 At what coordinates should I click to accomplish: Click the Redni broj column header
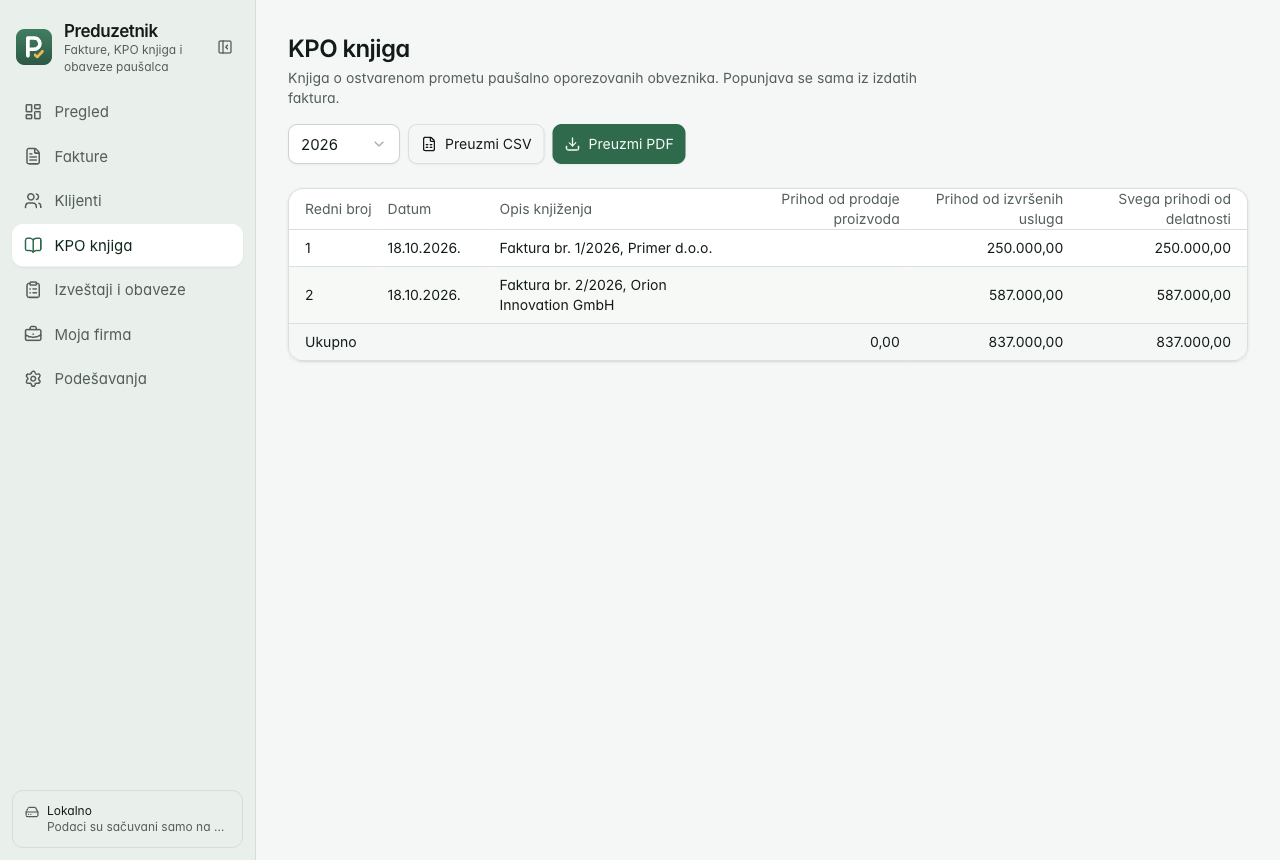[338, 209]
